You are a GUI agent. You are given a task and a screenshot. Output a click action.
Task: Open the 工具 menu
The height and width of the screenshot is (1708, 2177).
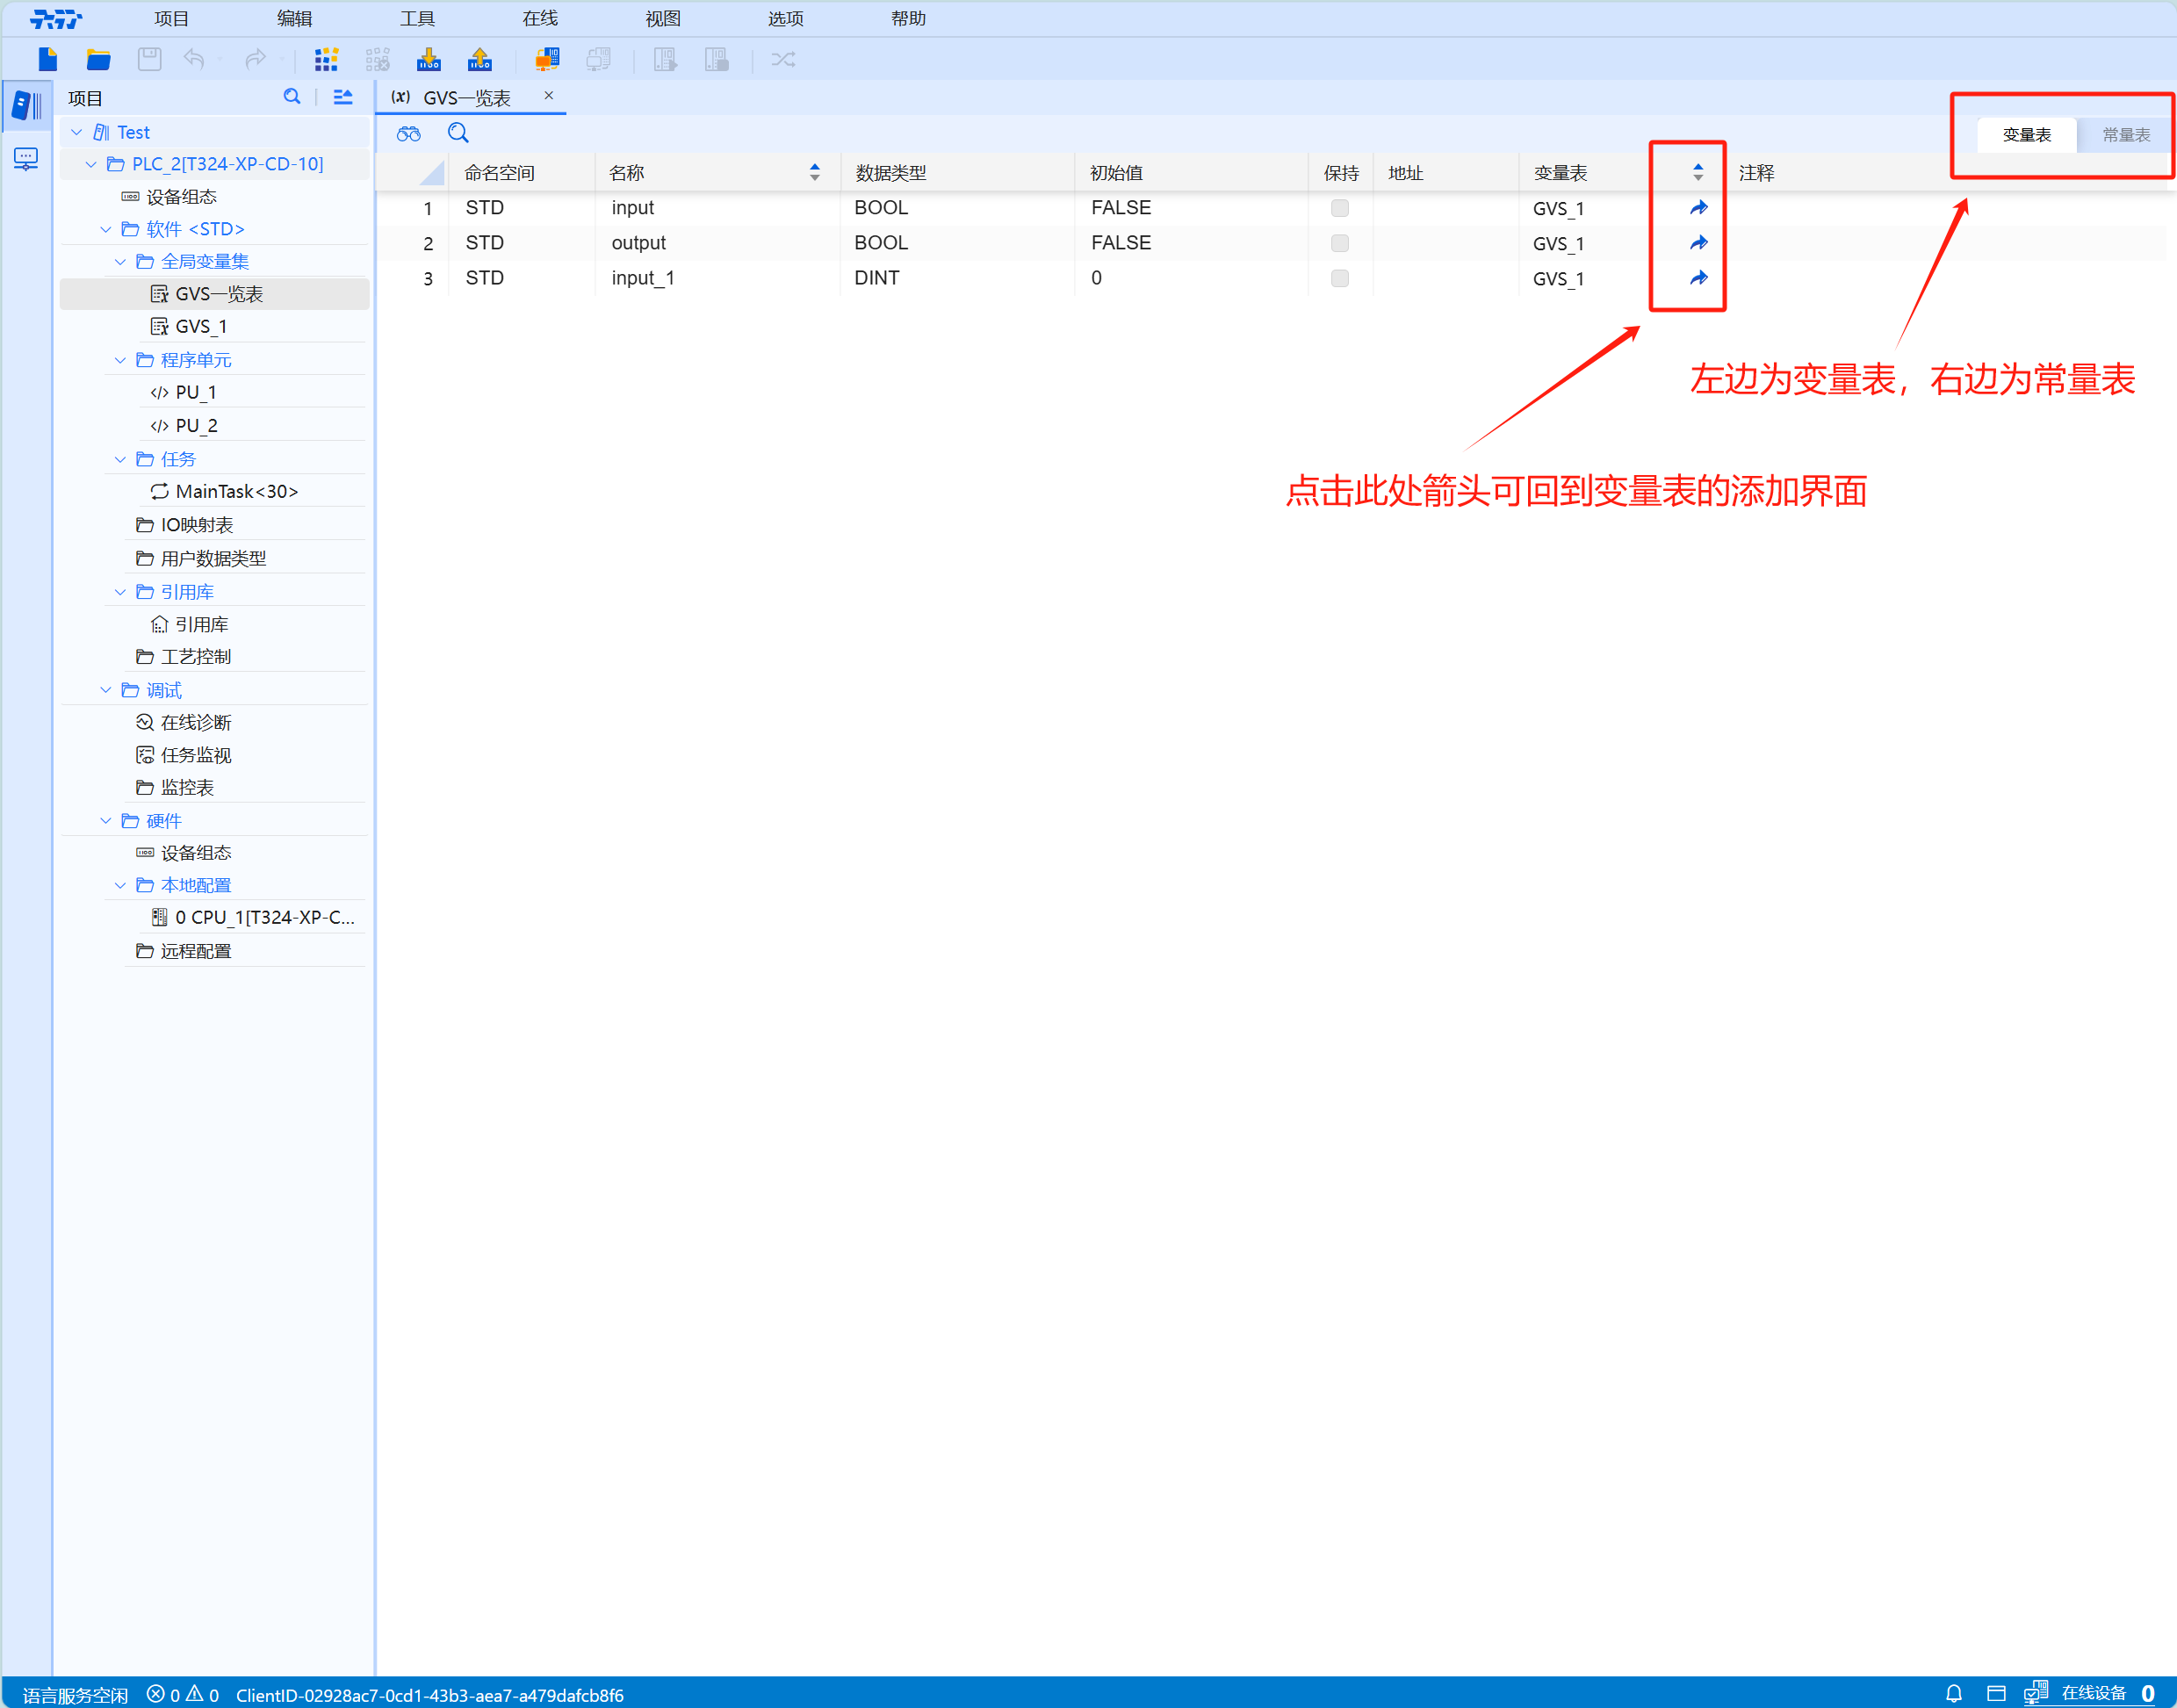tap(417, 18)
